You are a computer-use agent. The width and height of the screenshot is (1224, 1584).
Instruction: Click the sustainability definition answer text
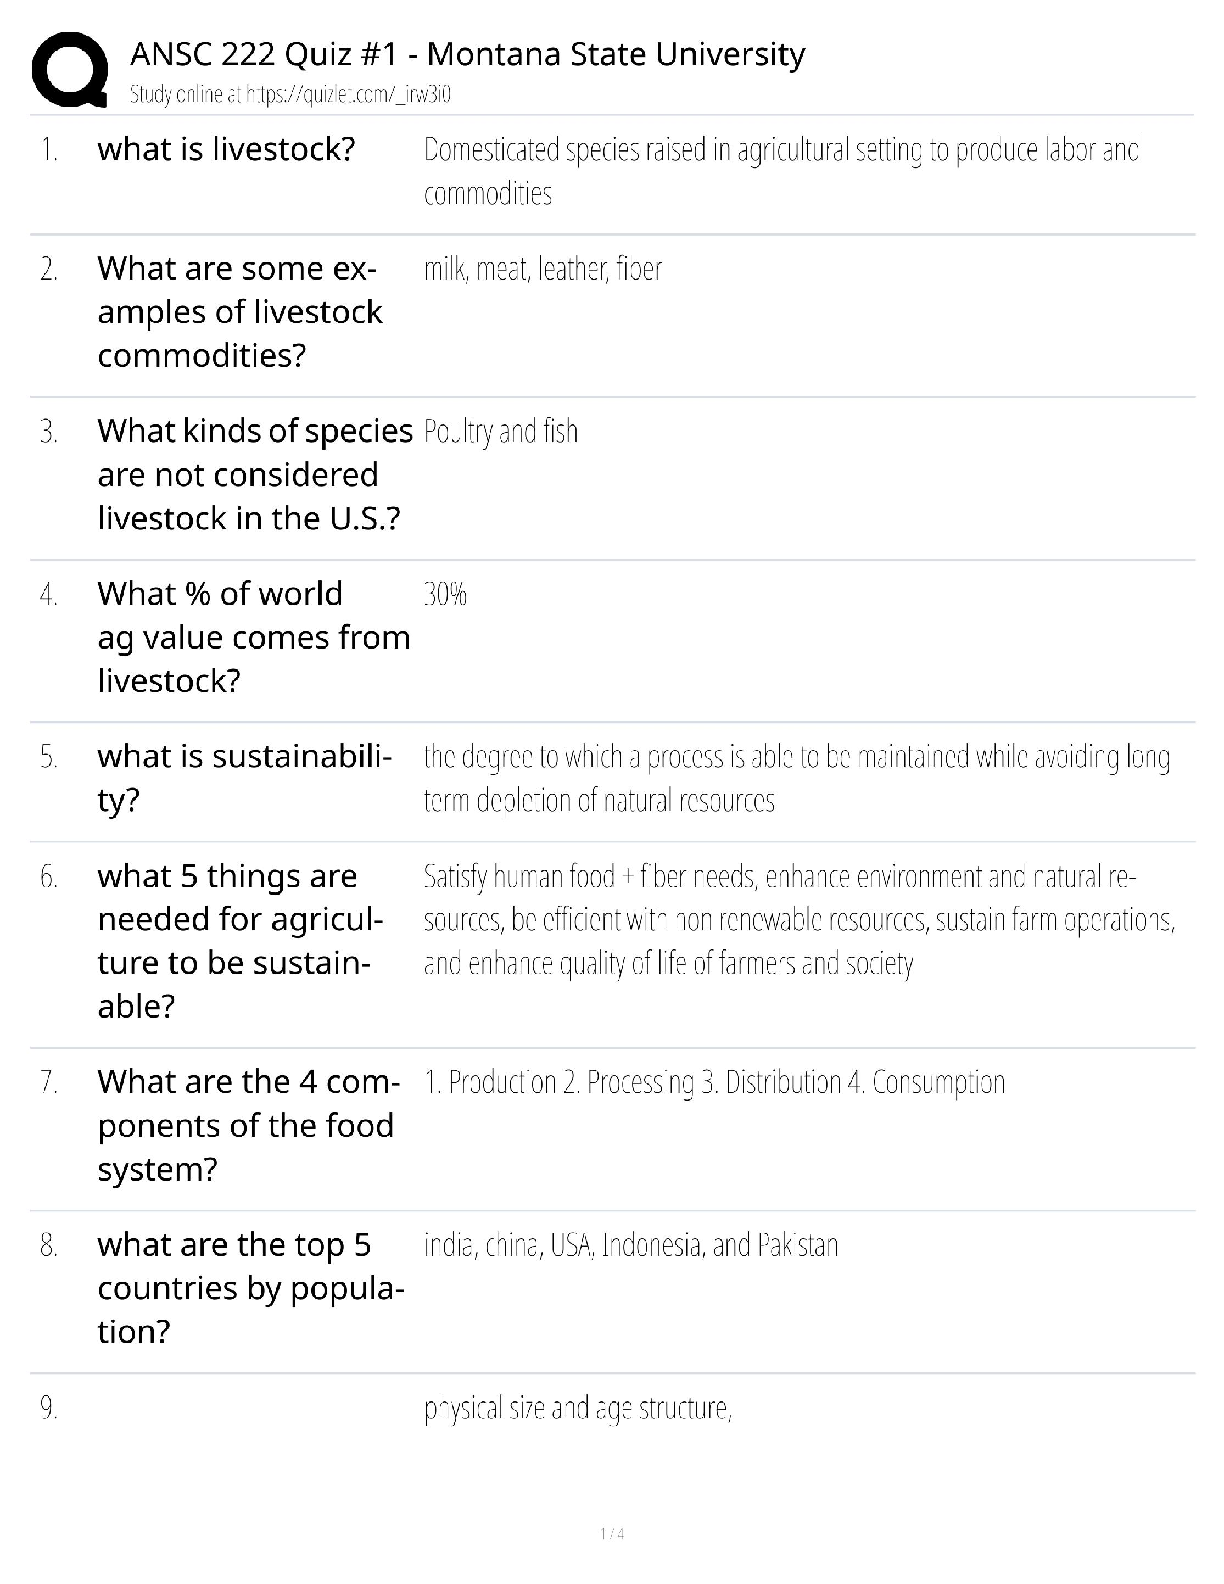796,778
